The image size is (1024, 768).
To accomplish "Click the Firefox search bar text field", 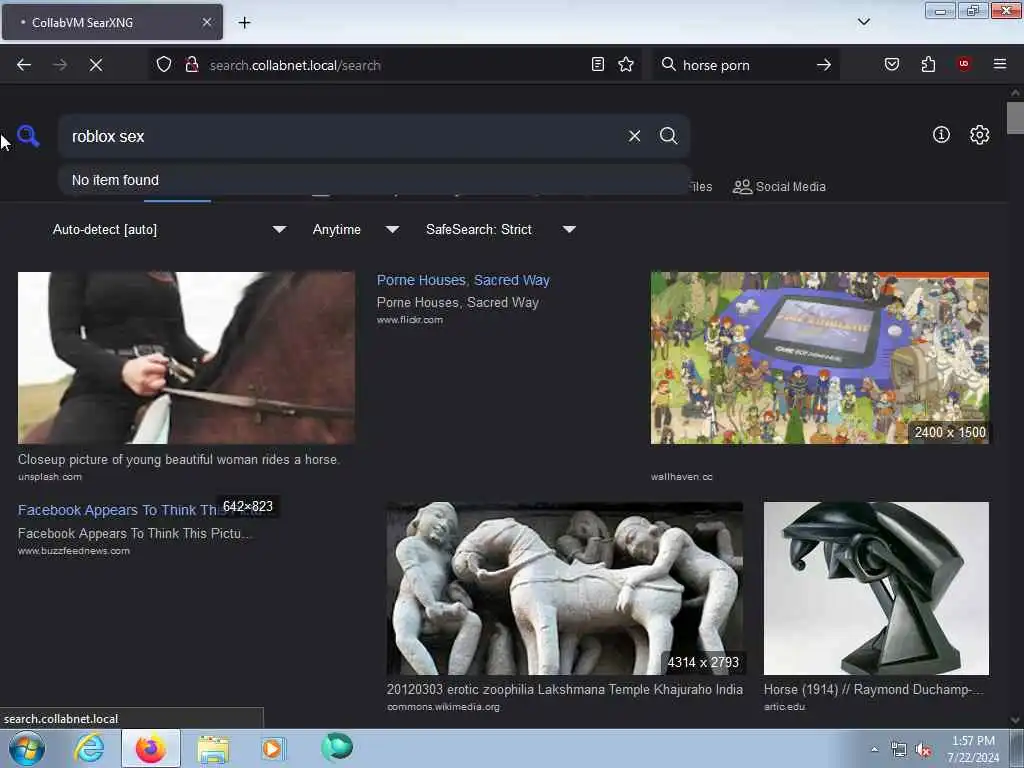I will [744, 65].
